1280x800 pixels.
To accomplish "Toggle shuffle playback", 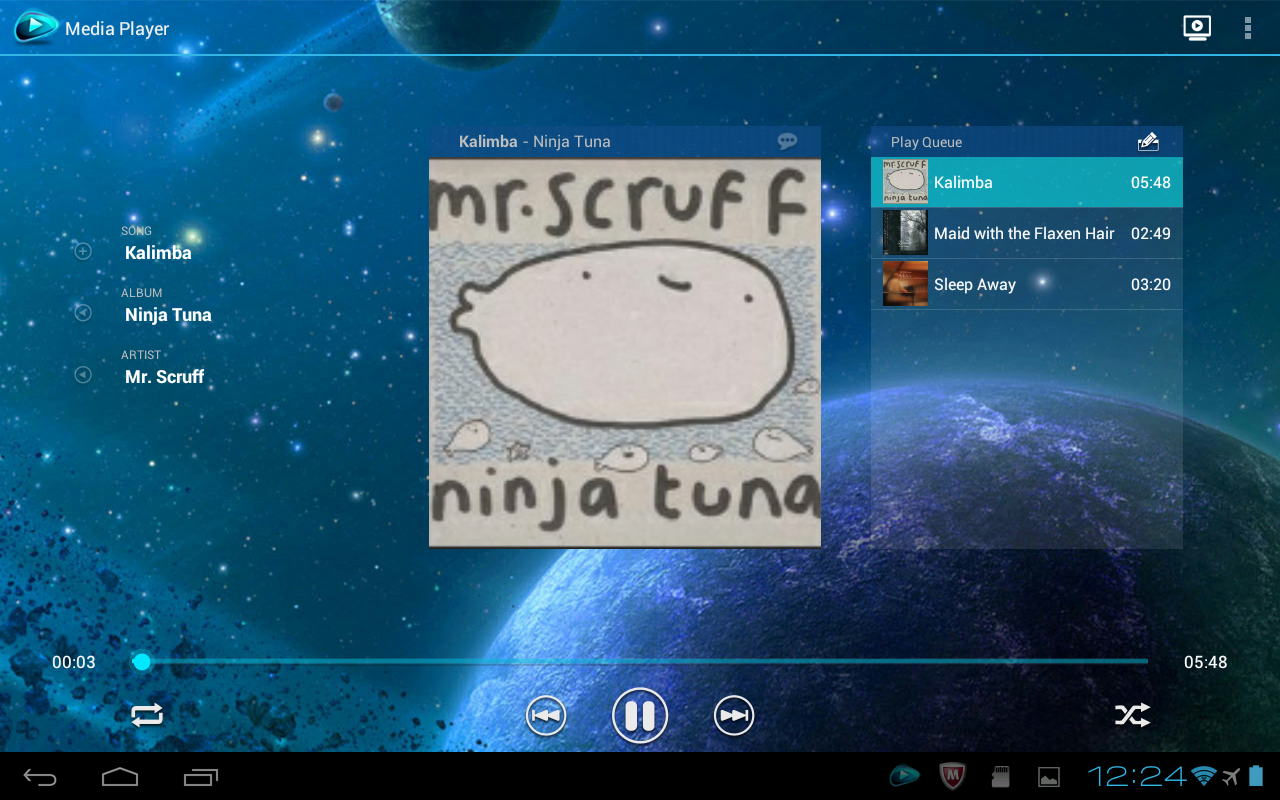I will coord(1133,715).
